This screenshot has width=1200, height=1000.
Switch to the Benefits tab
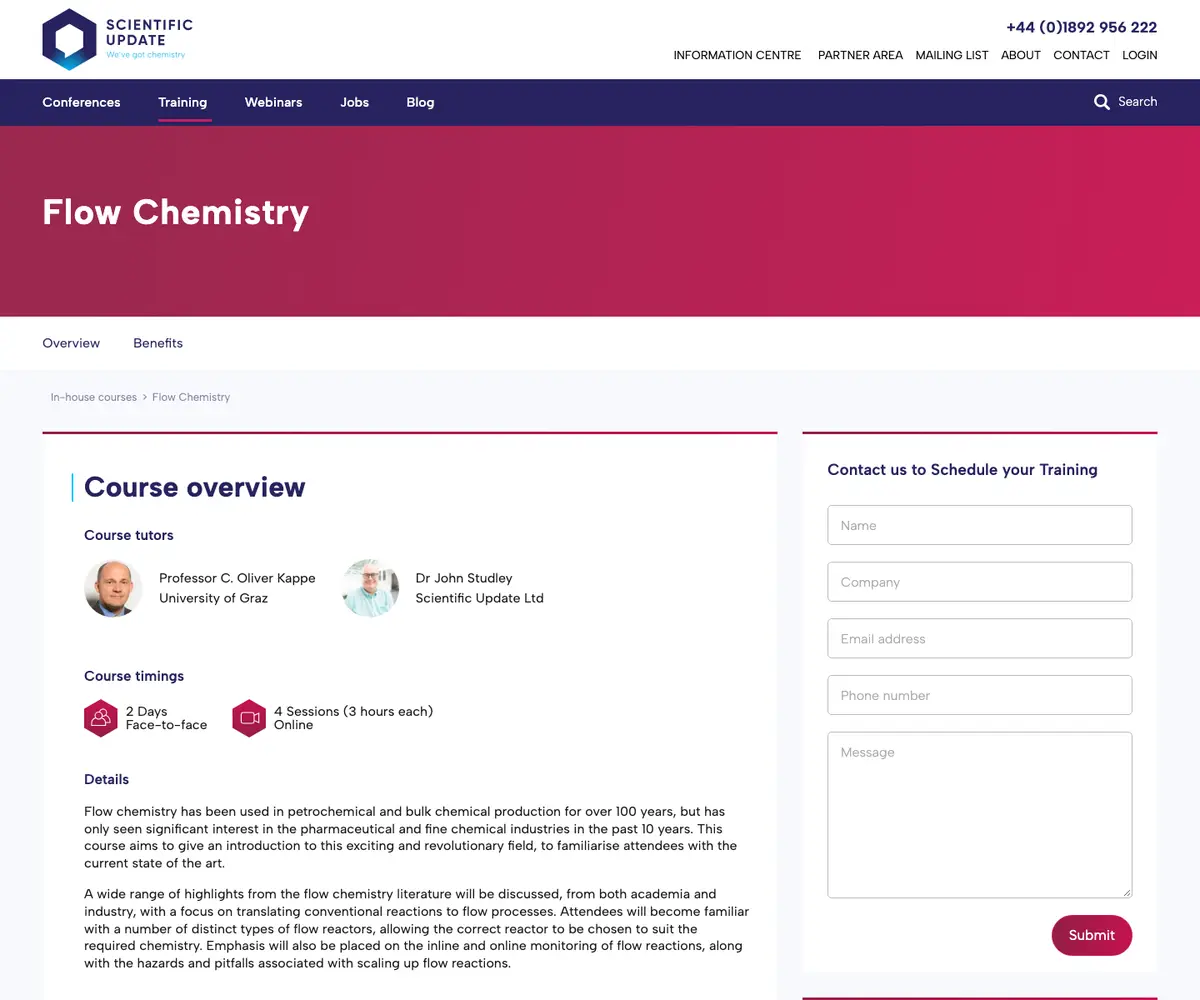pyautogui.click(x=158, y=343)
